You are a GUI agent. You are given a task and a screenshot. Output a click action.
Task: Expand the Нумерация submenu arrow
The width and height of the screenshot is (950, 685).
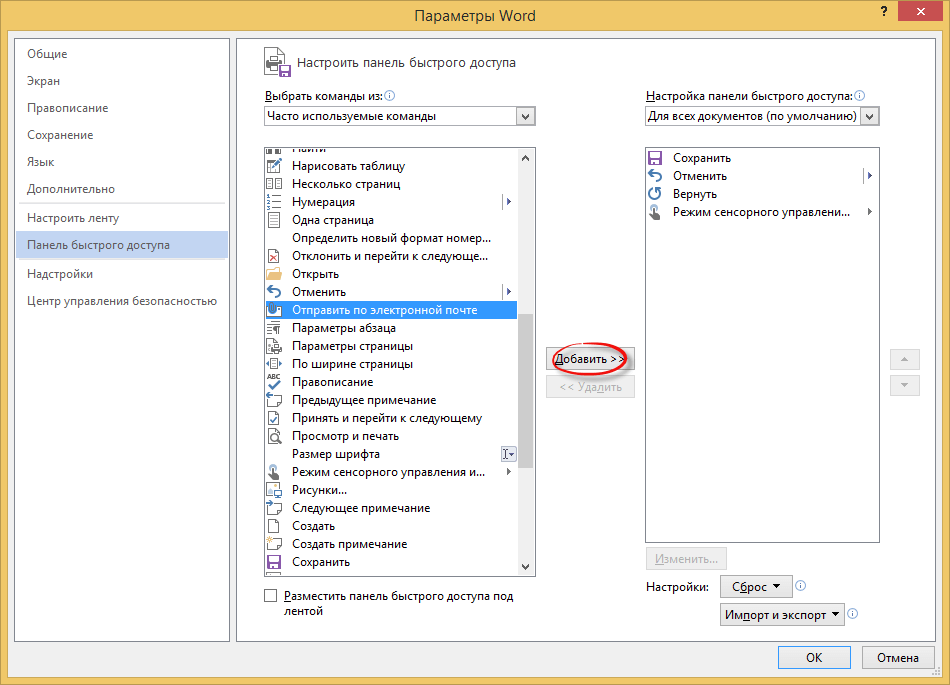[x=509, y=202]
